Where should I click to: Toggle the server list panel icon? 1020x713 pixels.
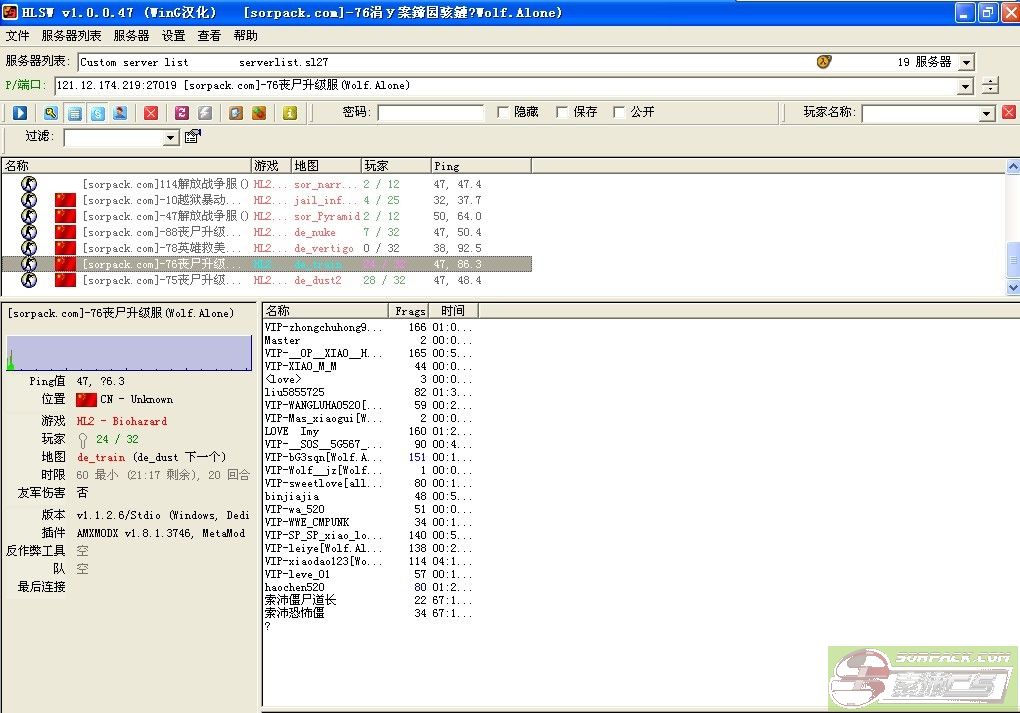click(x=75, y=113)
